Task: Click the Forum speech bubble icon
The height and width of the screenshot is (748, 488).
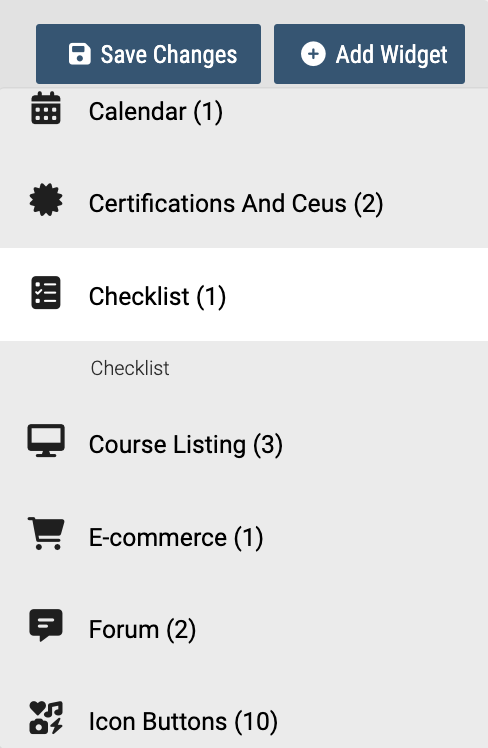Action: pos(46,625)
